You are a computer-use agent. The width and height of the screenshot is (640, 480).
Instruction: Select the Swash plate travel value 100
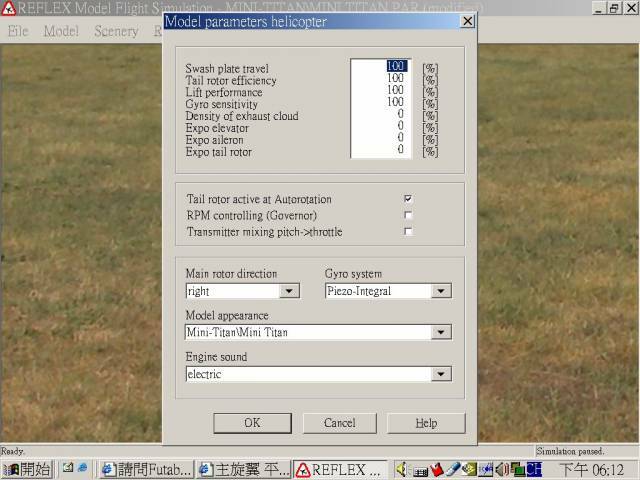pyautogui.click(x=396, y=66)
